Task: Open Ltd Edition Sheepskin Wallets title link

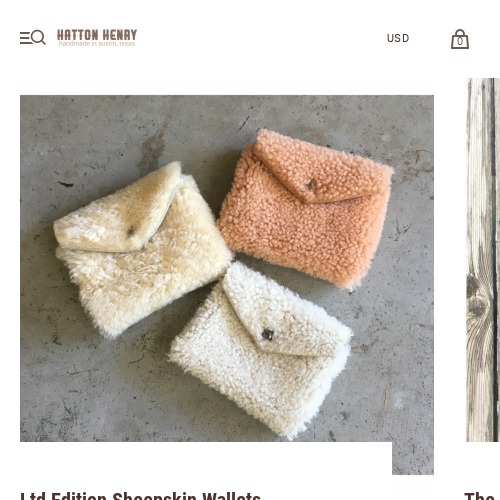Action: pos(140,496)
